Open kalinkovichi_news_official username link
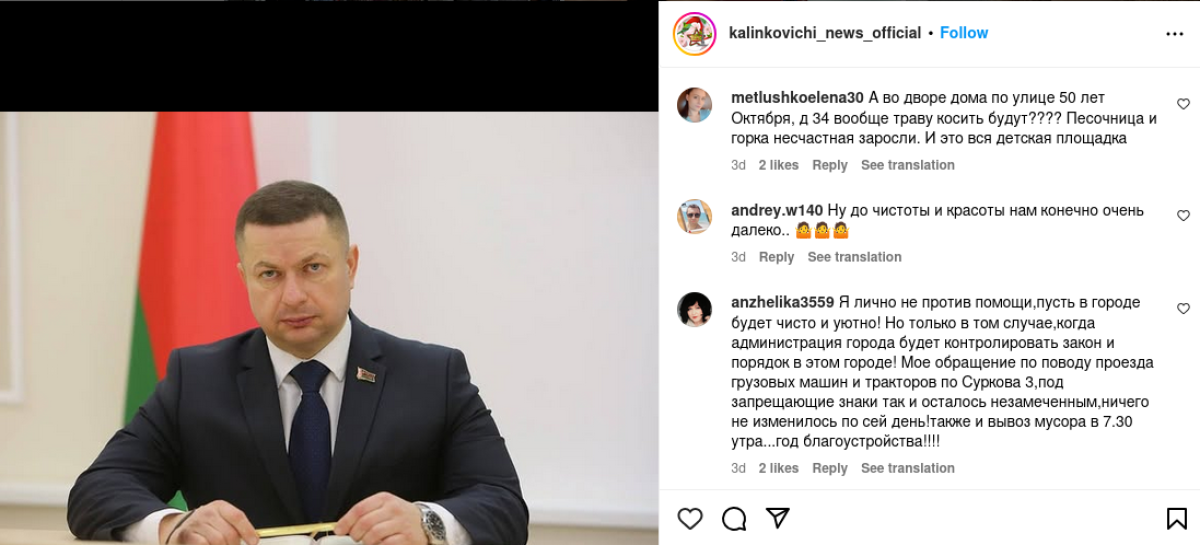Viewport: 1200px width, 545px height. pos(826,33)
